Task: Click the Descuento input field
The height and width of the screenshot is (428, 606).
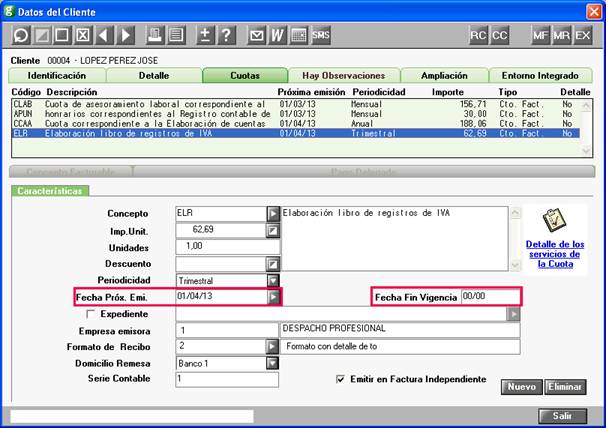Action: coord(221,264)
